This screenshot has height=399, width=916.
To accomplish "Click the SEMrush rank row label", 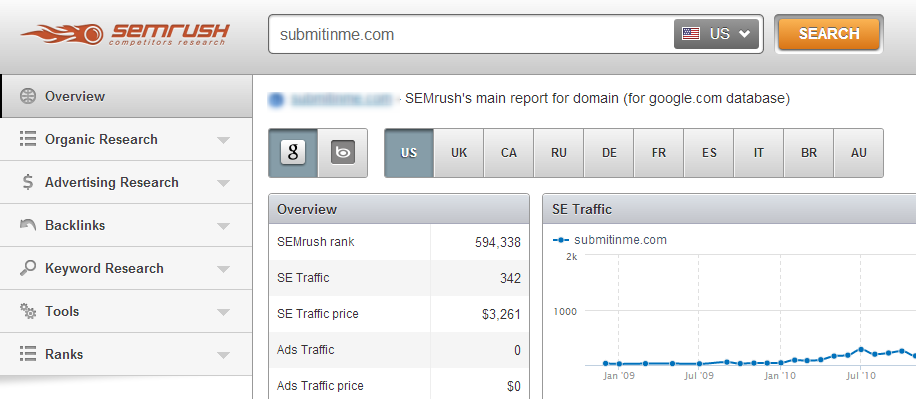I will tap(315, 242).
